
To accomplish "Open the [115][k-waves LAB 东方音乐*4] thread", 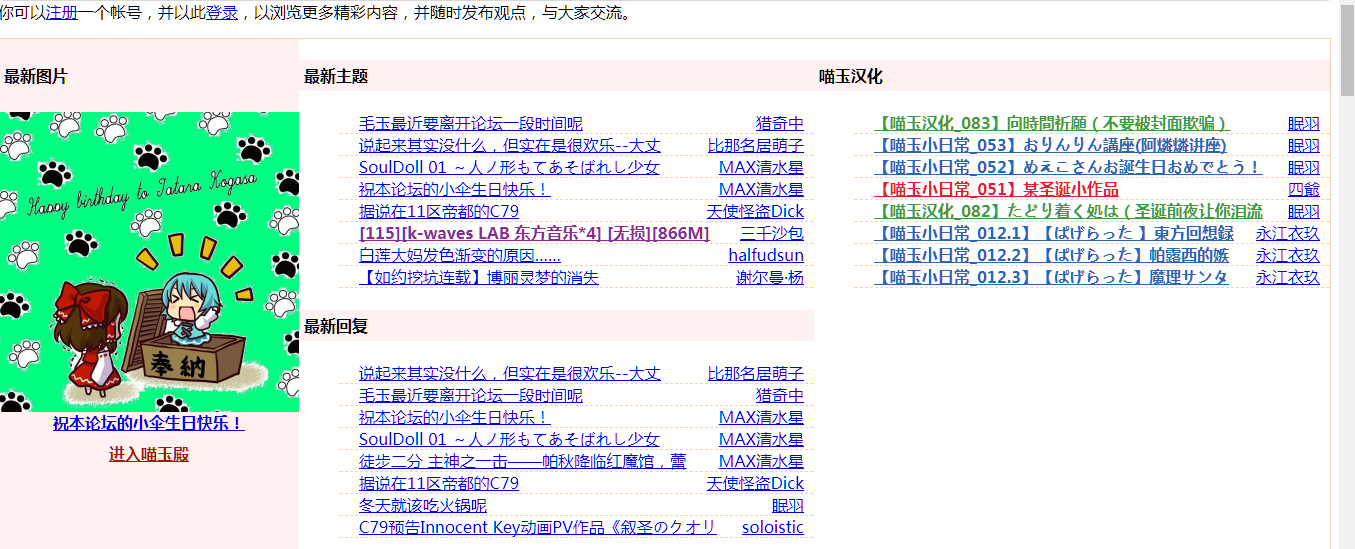I will coord(534,234).
